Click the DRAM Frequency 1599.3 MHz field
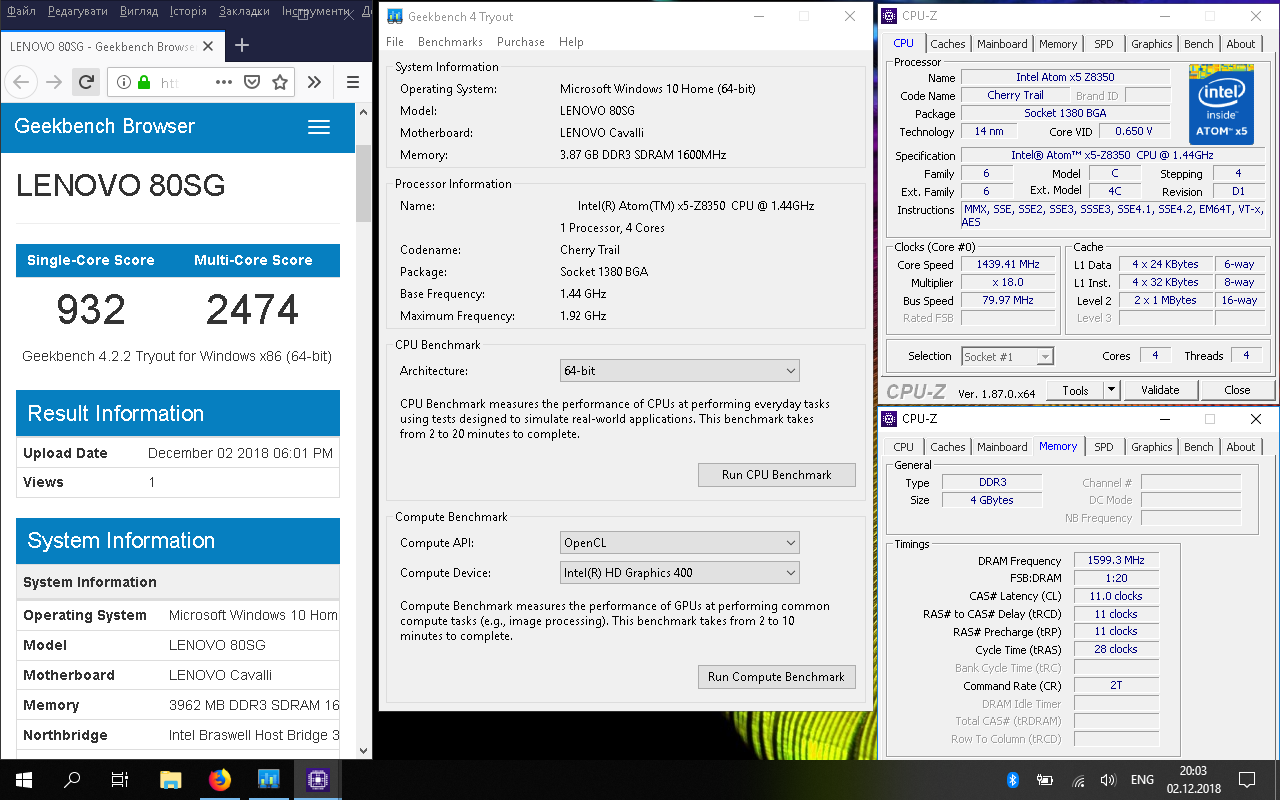This screenshot has height=800, width=1280. pos(1116,561)
